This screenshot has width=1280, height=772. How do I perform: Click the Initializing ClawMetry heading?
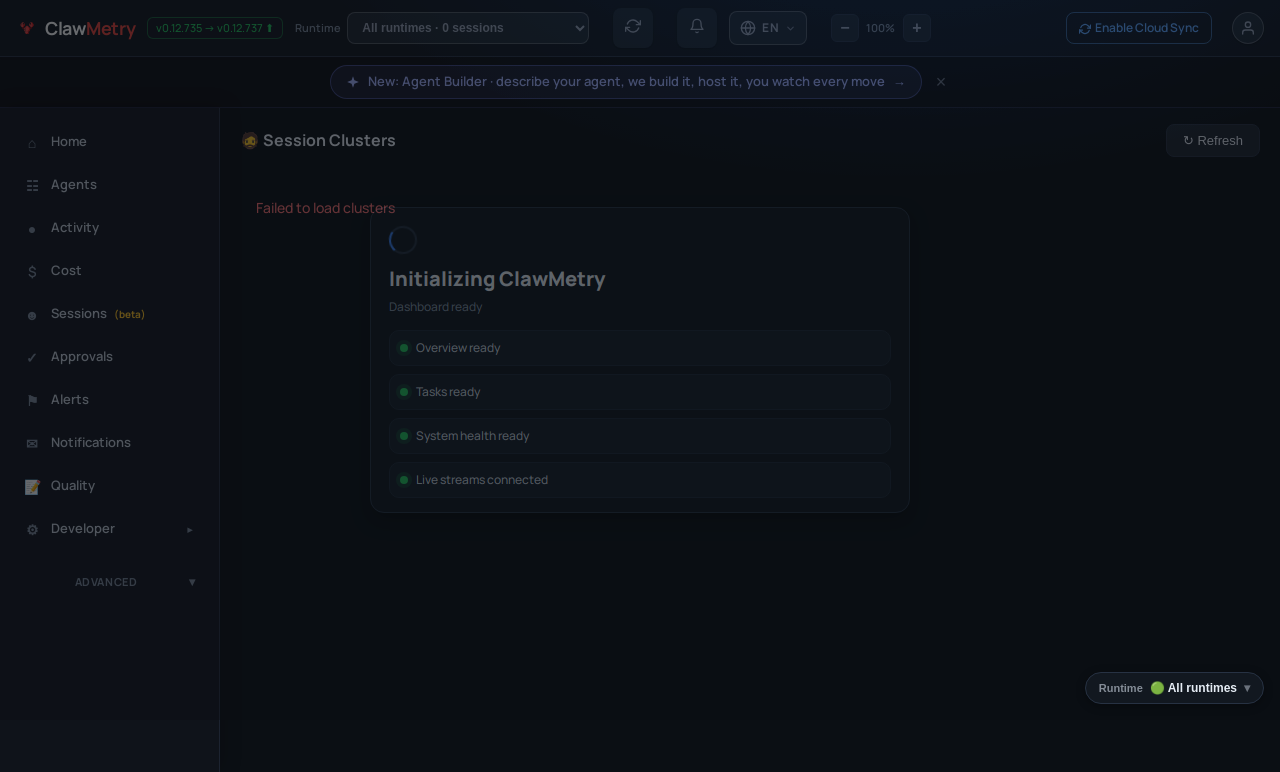[x=497, y=279]
